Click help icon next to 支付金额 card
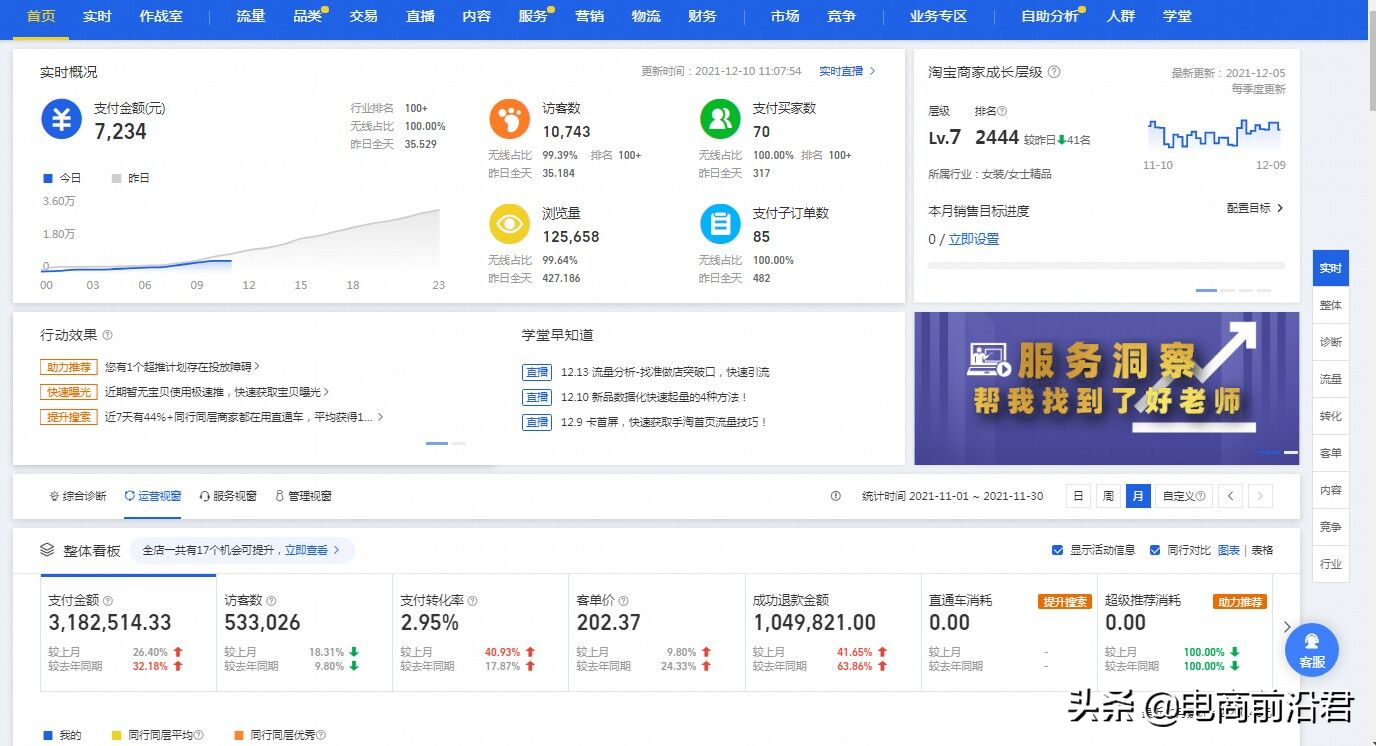This screenshot has width=1376, height=746. click(108, 601)
